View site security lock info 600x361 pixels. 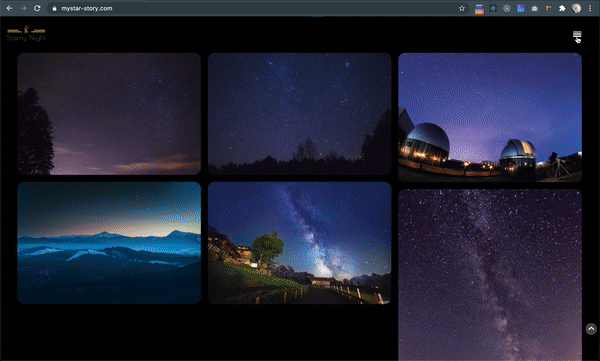54,8
